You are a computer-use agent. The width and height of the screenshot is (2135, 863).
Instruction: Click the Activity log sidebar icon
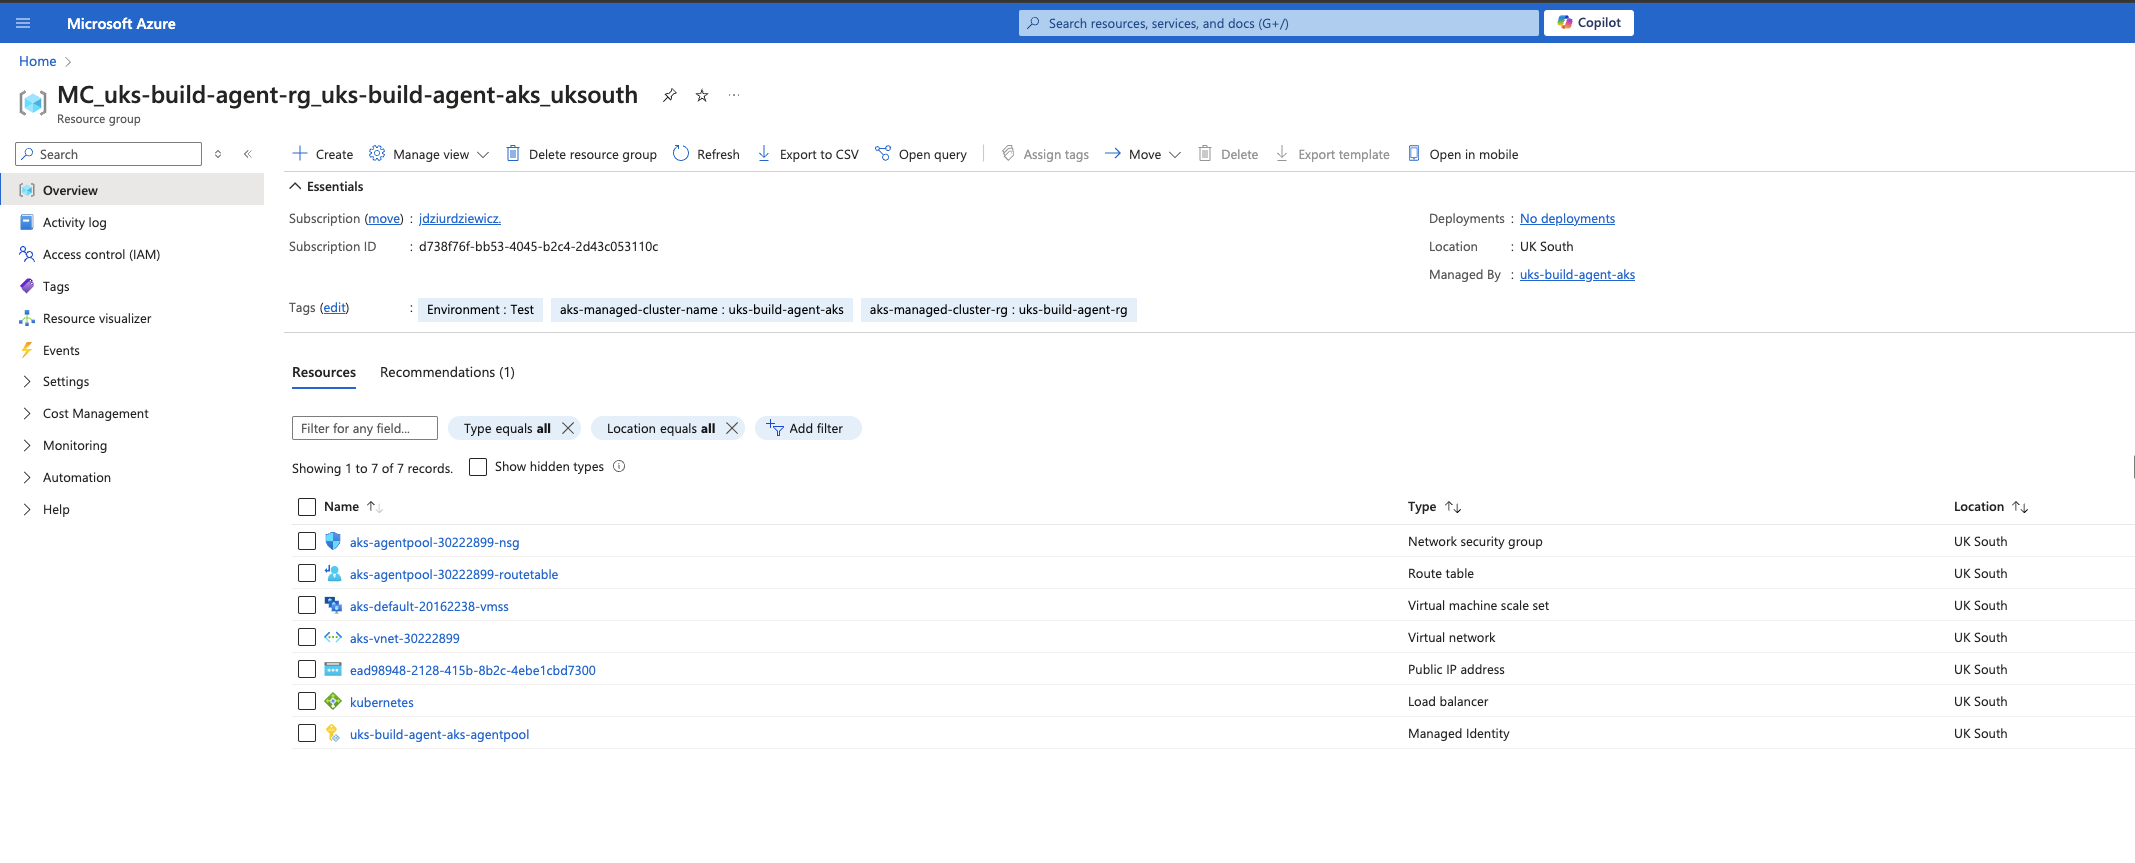pos(27,222)
